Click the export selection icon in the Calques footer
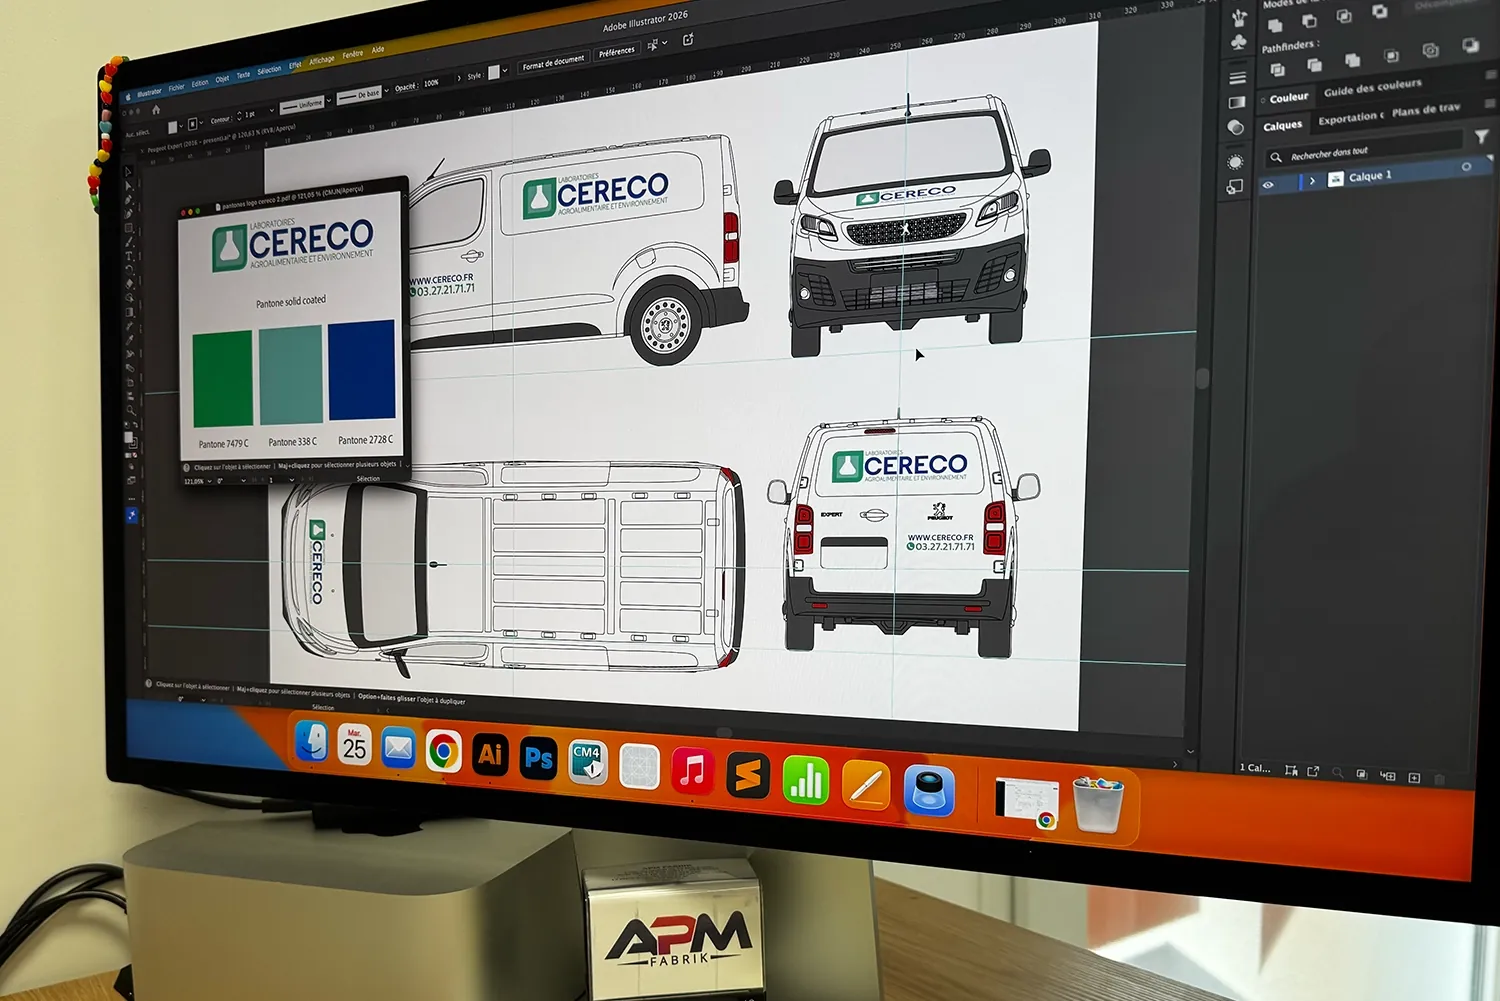Image resolution: width=1500 pixels, height=1001 pixels. pos(1313,771)
